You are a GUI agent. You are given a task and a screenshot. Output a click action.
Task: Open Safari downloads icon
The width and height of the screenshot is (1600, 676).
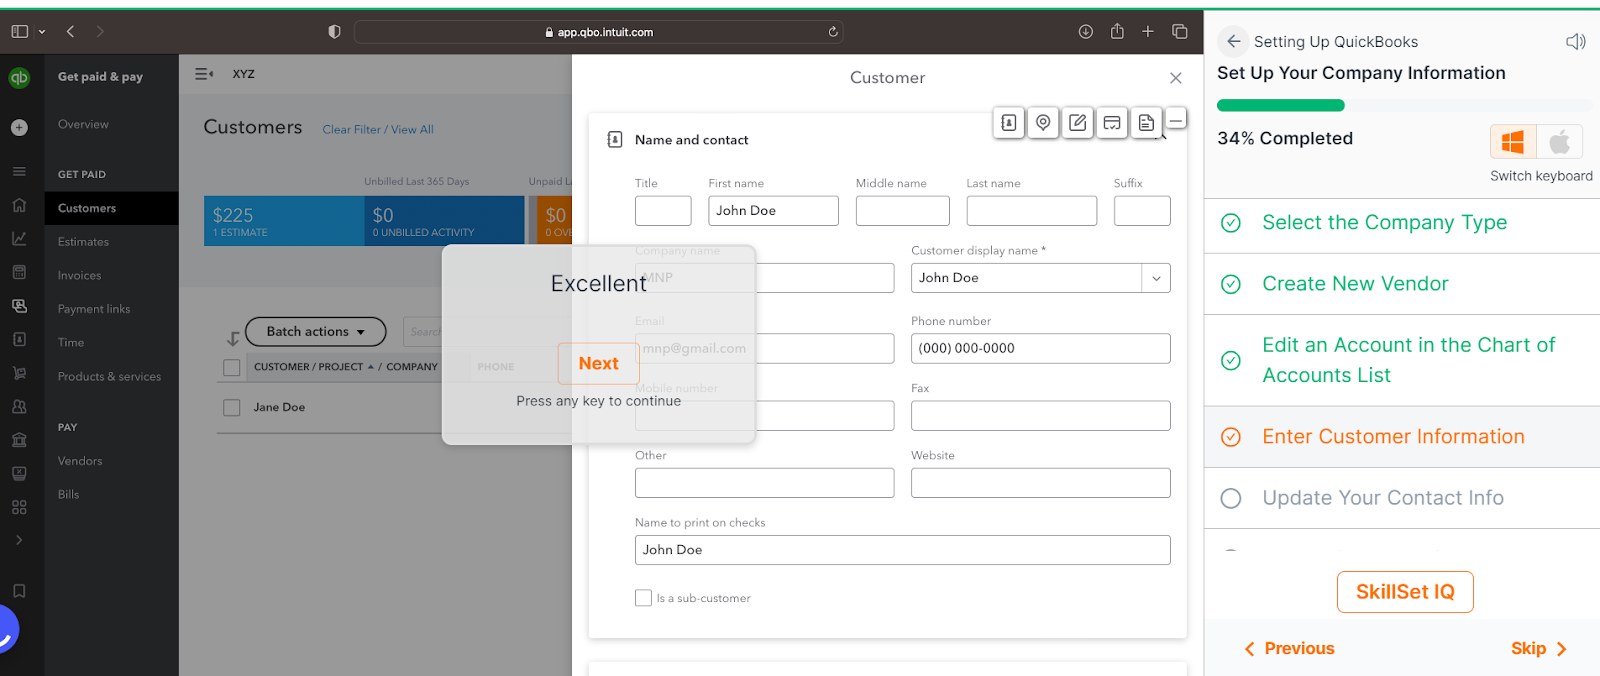tap(1086, 32)
